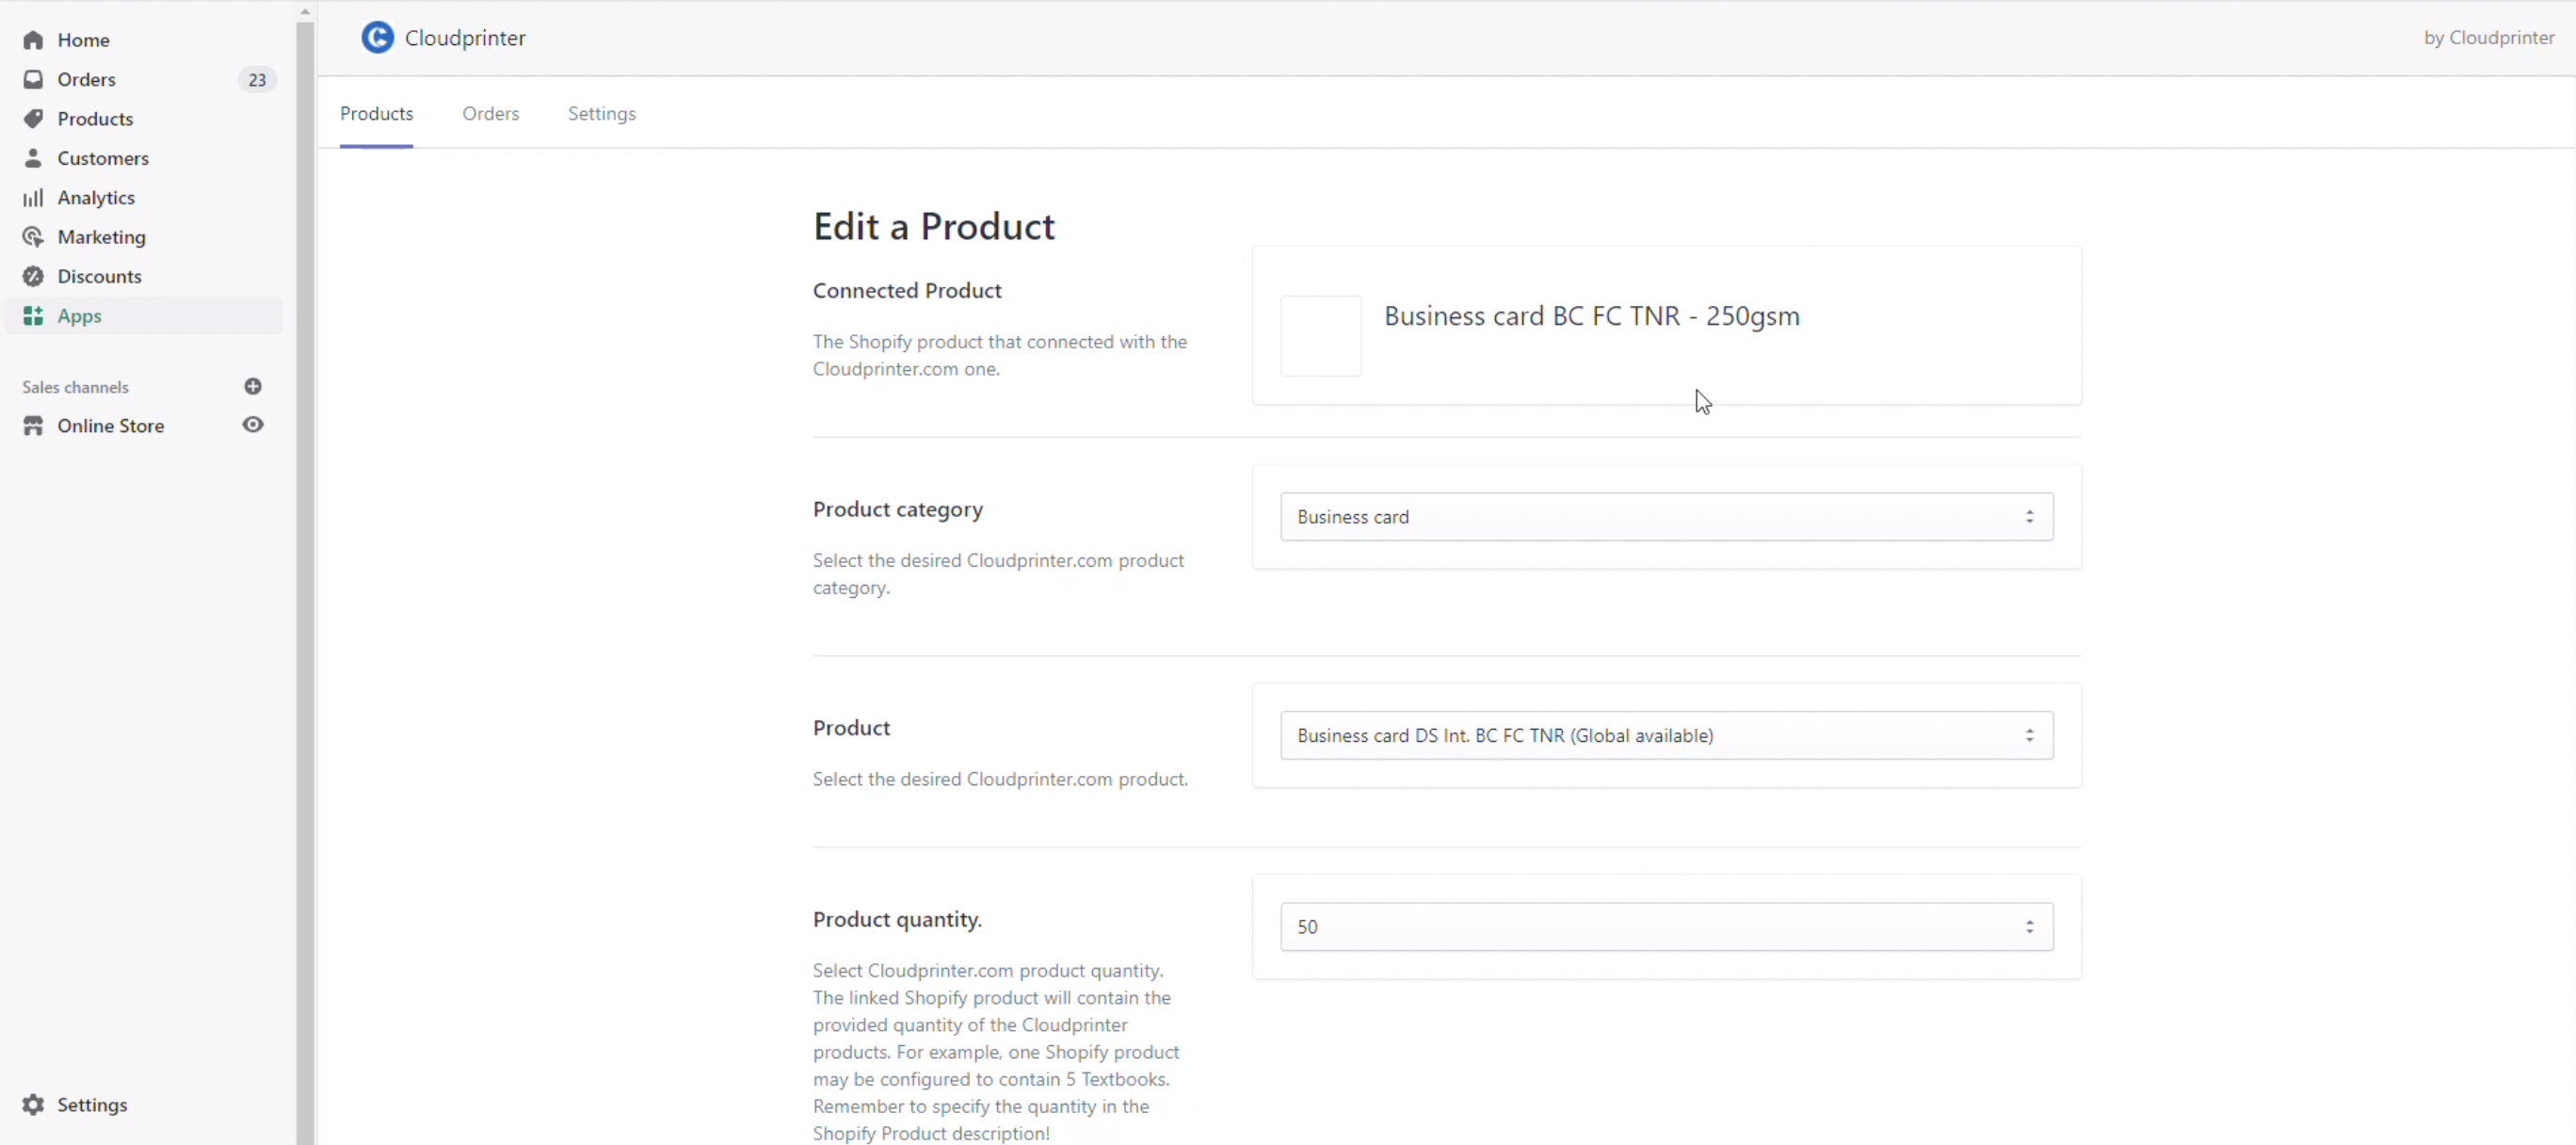Click the Orders inbox icon
The height and width of the screenshot is (1145, 2576).
pyautogui.click(x=33, y=79)
